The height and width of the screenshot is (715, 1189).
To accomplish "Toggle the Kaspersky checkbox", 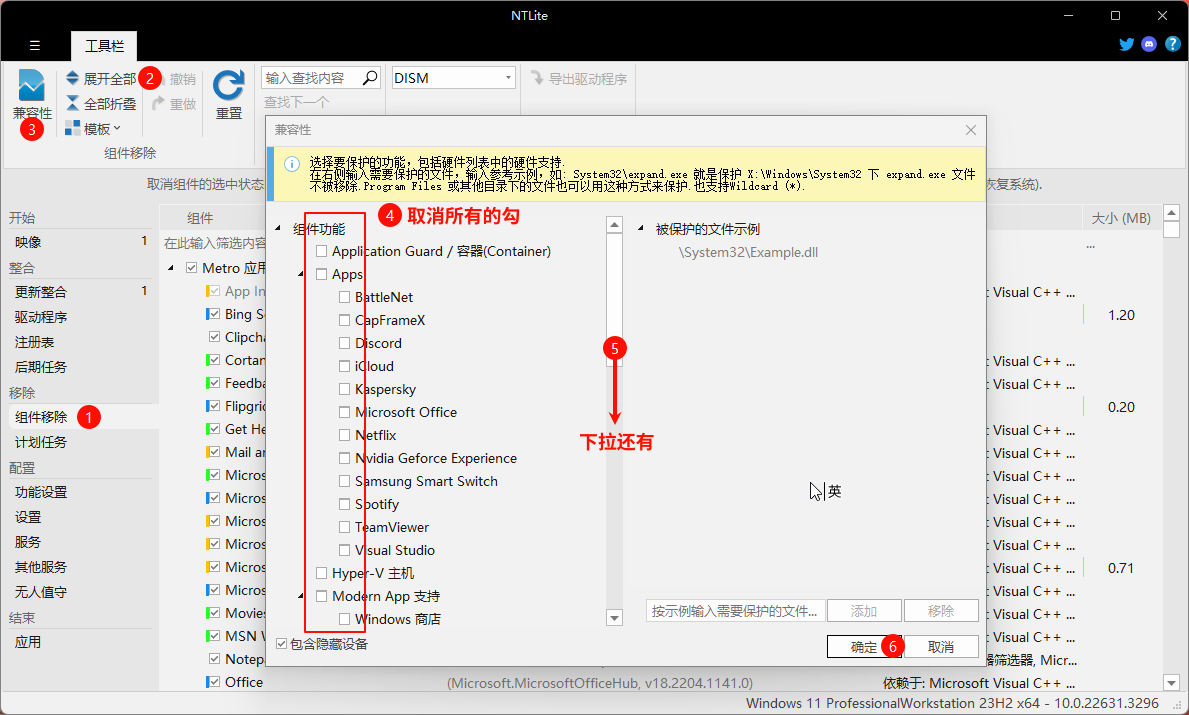I will click(x=344, y=389).
